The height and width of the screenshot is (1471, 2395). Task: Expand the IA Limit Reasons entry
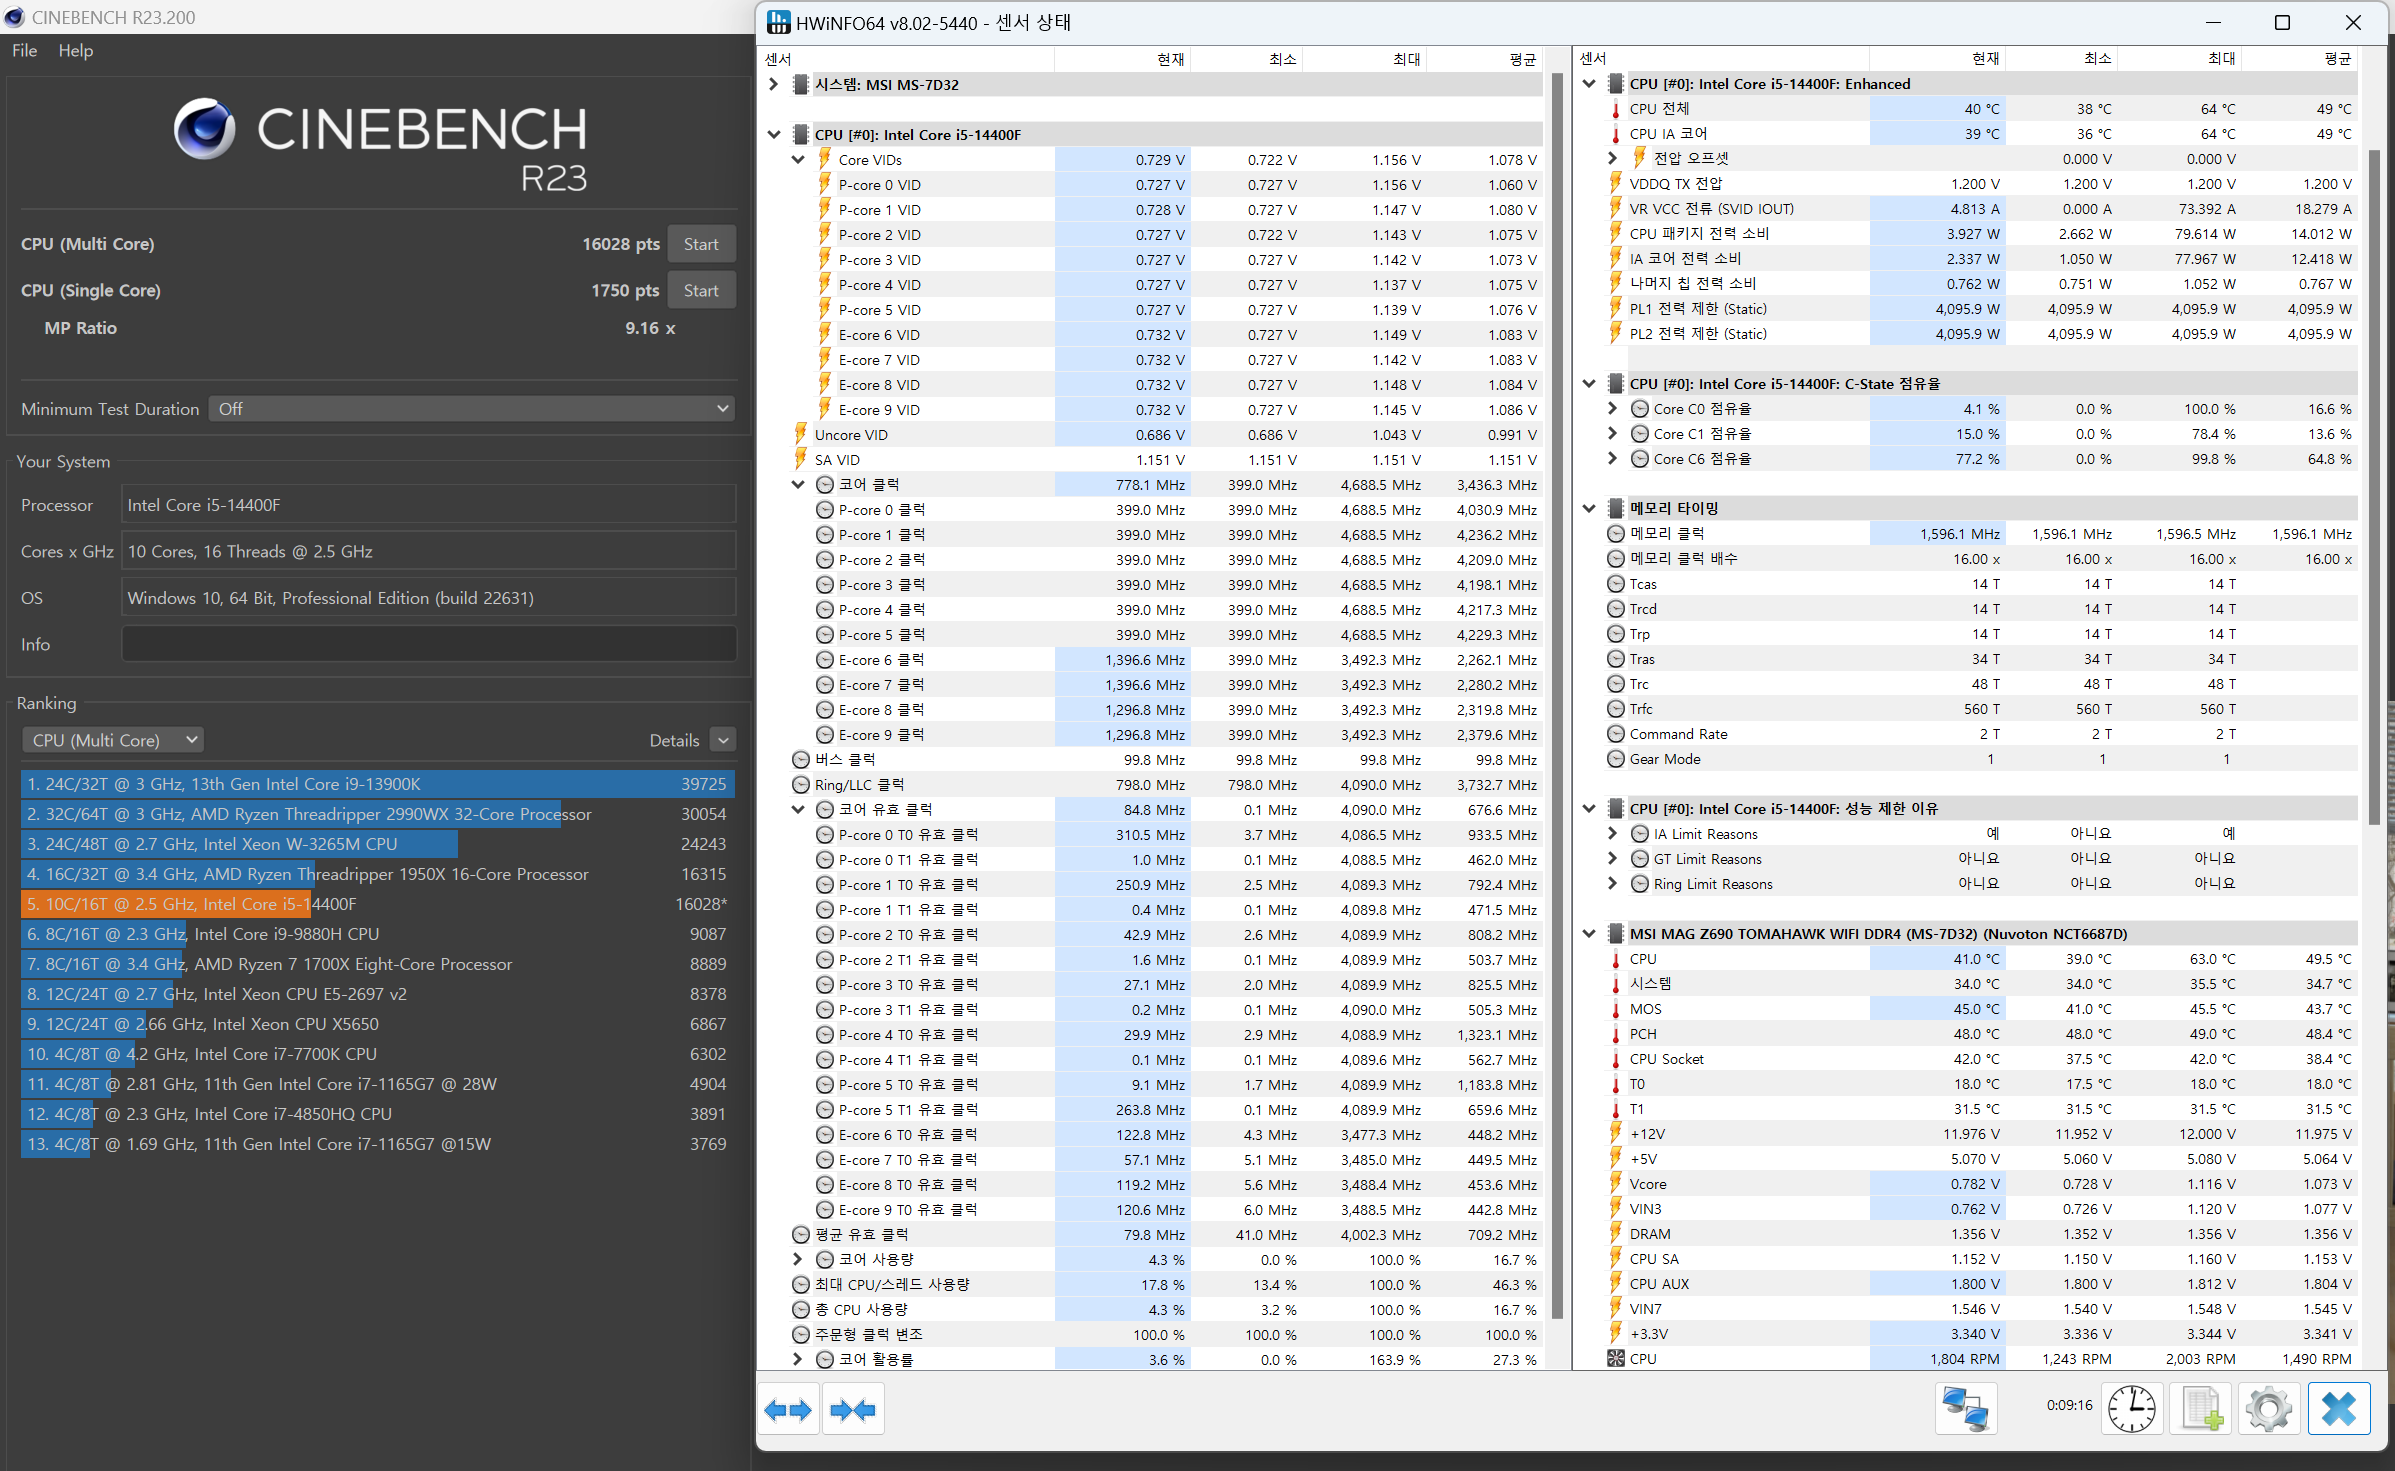1612,834
